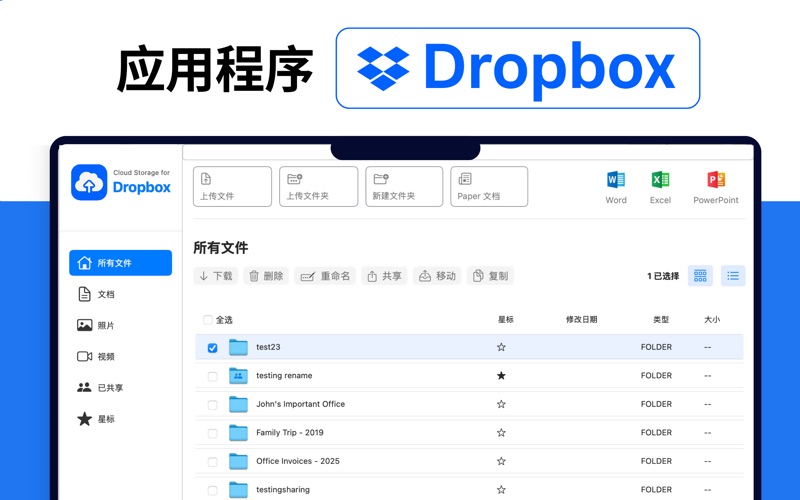Click the 下载 download button
The image size is (800, 500).
click(215, 276)
